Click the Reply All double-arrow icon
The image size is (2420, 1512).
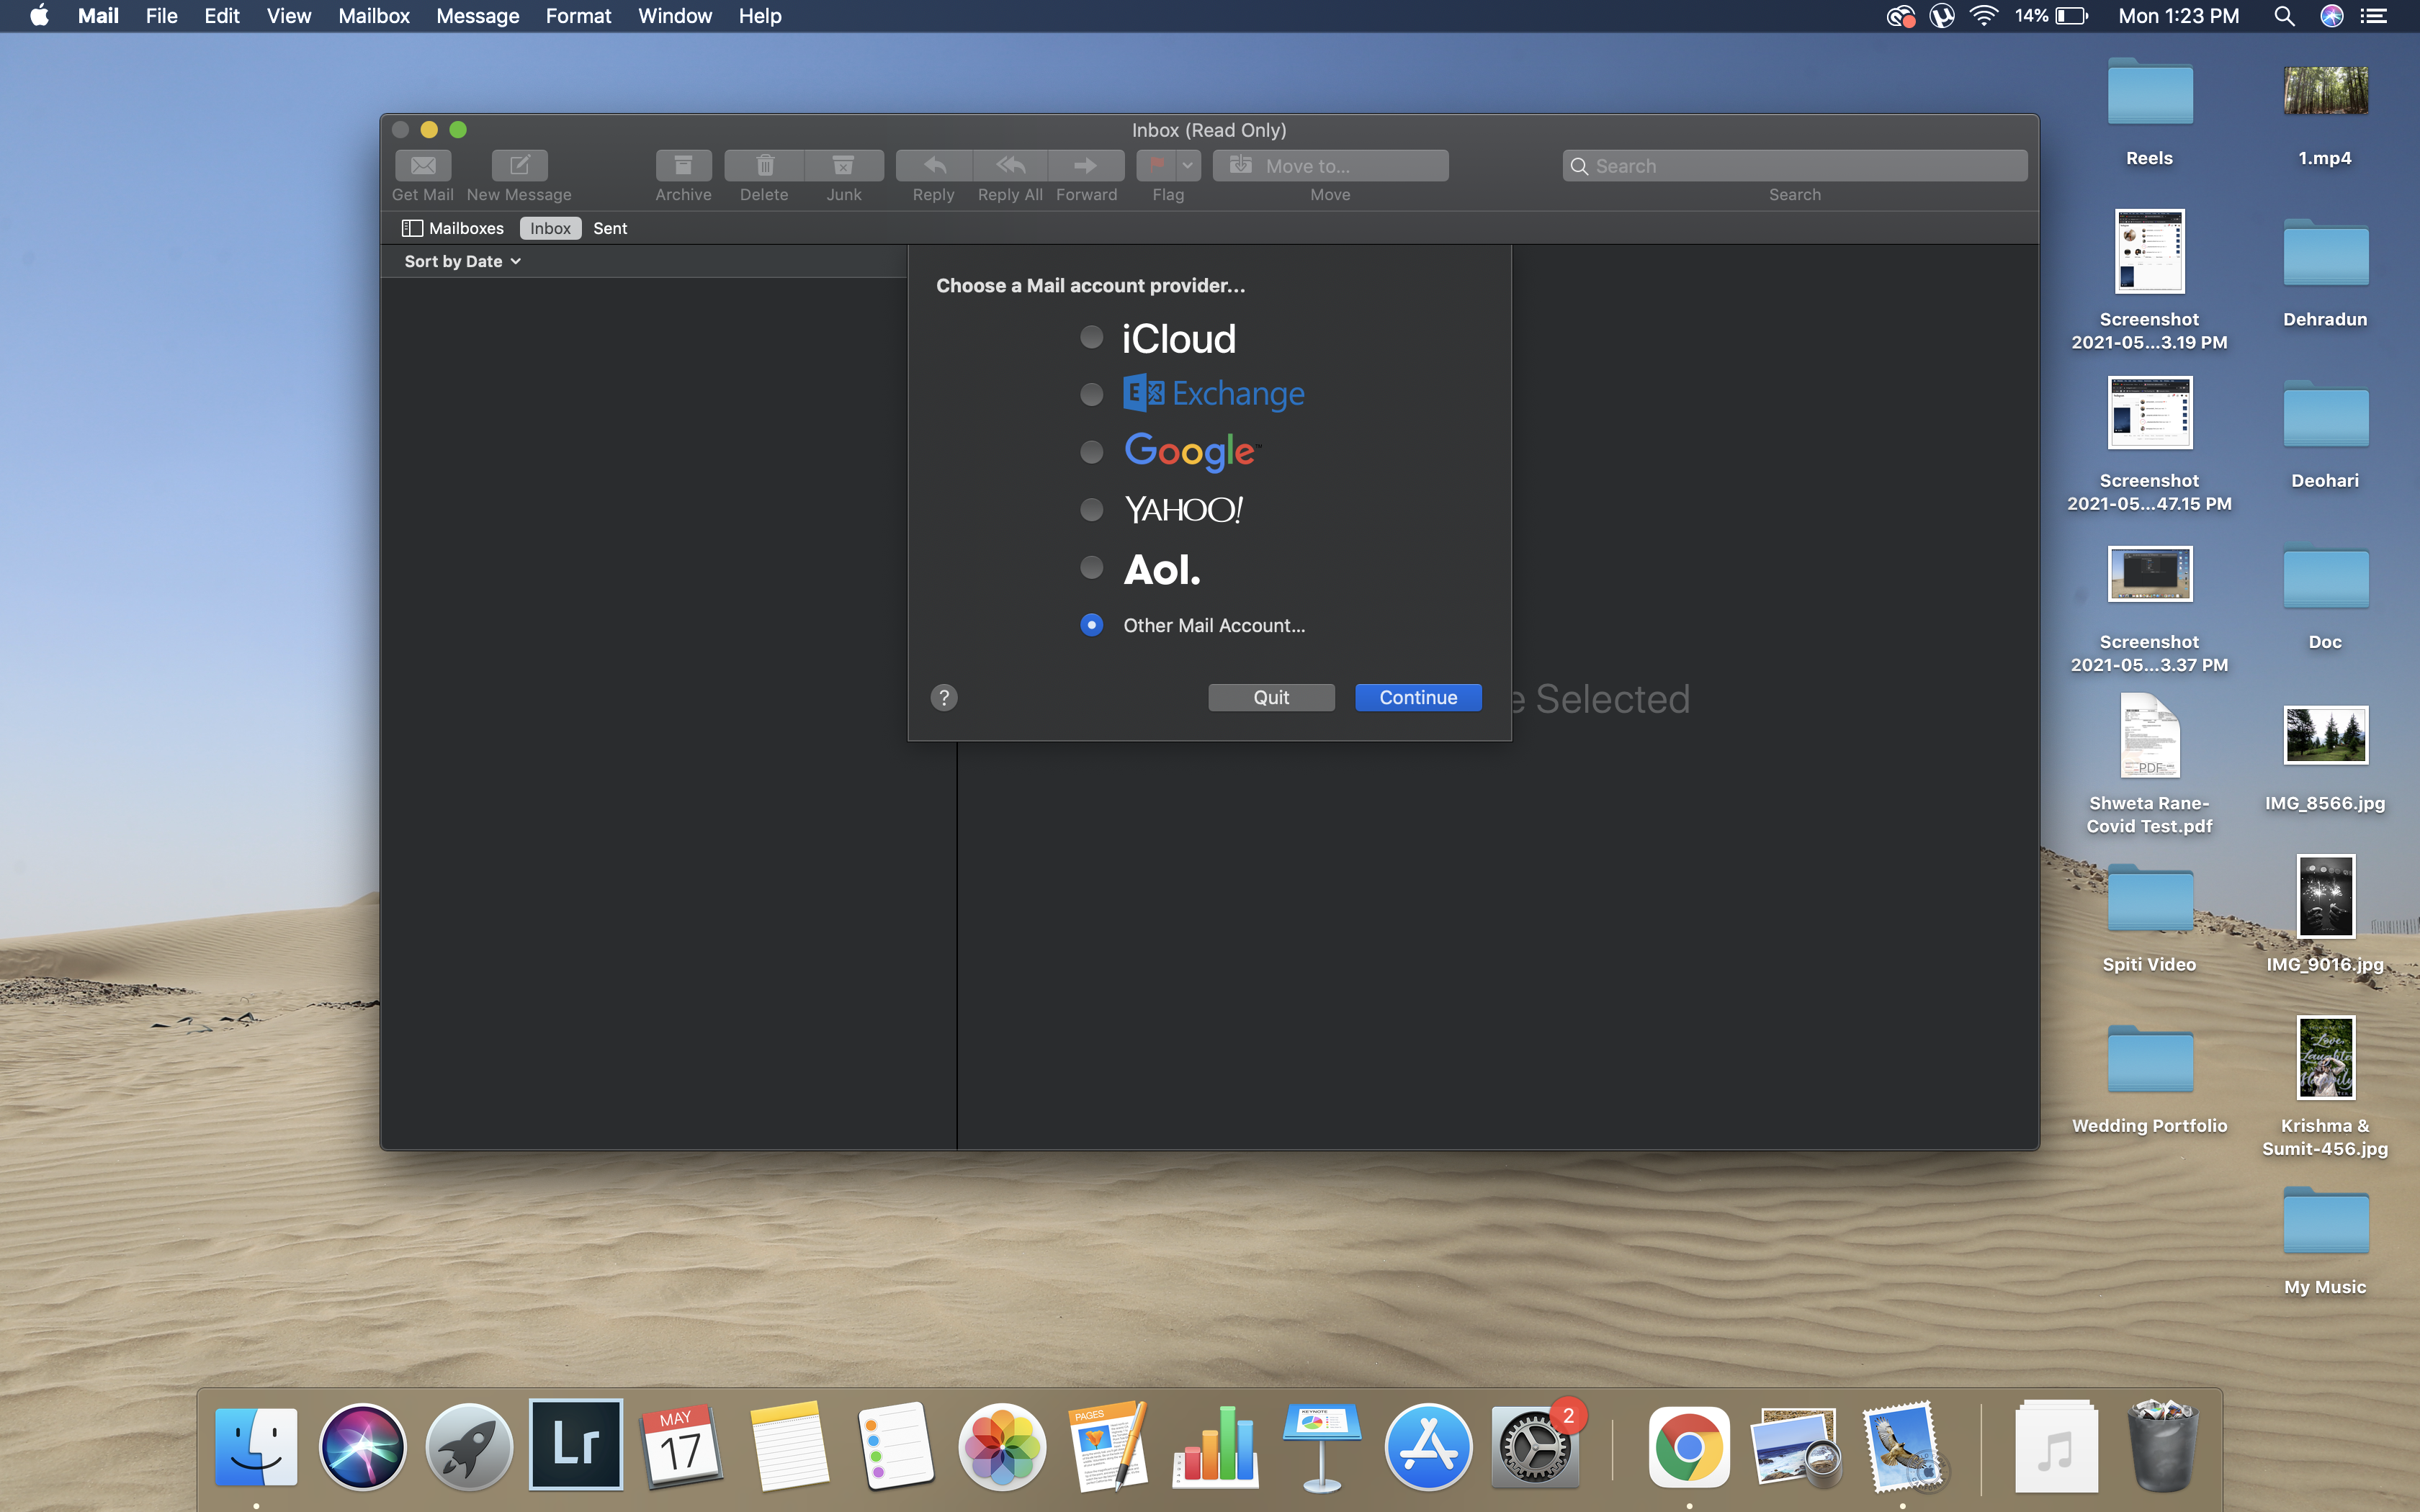1010,165
